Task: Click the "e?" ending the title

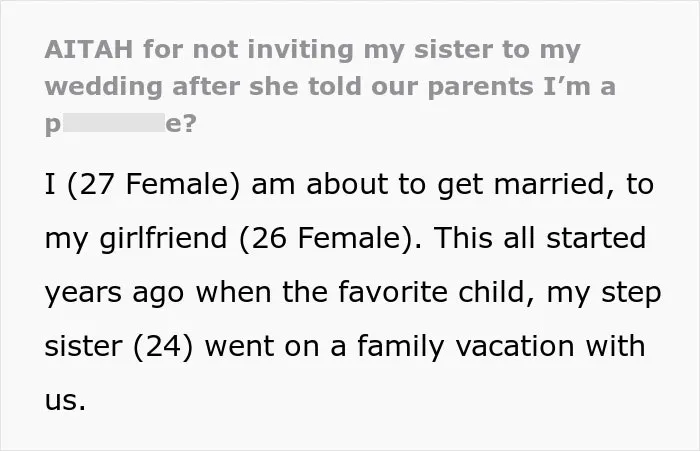Action: pos(181,124)
